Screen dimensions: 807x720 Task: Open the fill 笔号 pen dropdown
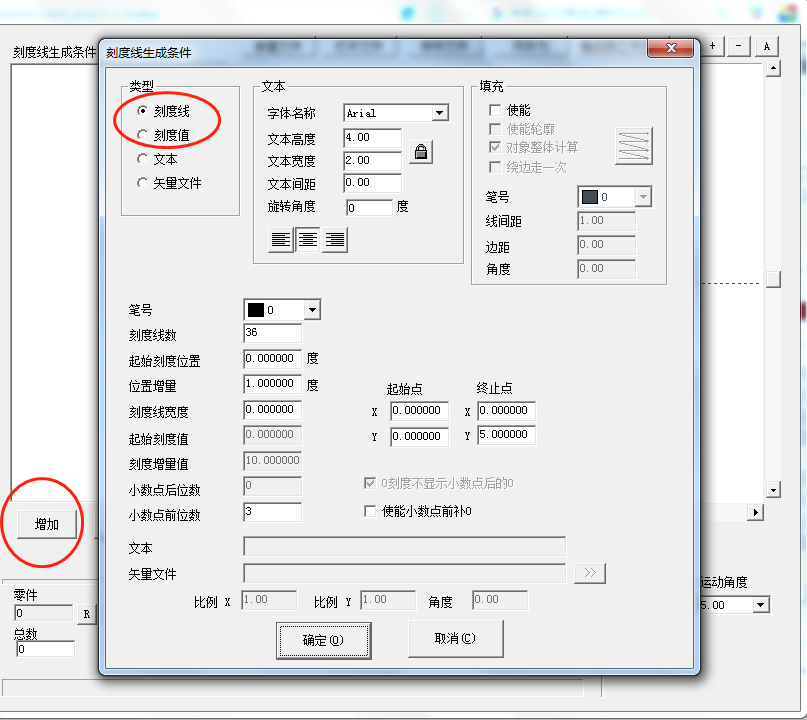[643, 197]
